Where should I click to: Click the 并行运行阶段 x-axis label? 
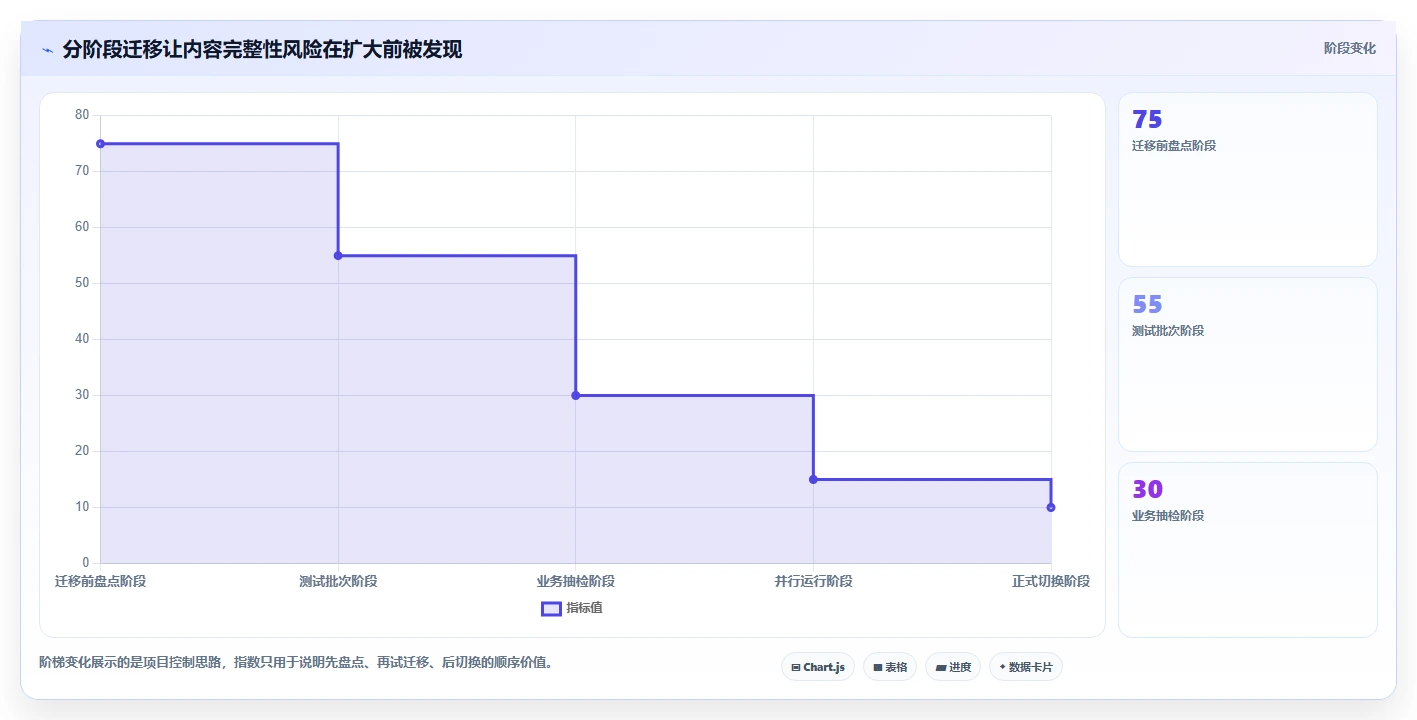(x=813, y=581)
